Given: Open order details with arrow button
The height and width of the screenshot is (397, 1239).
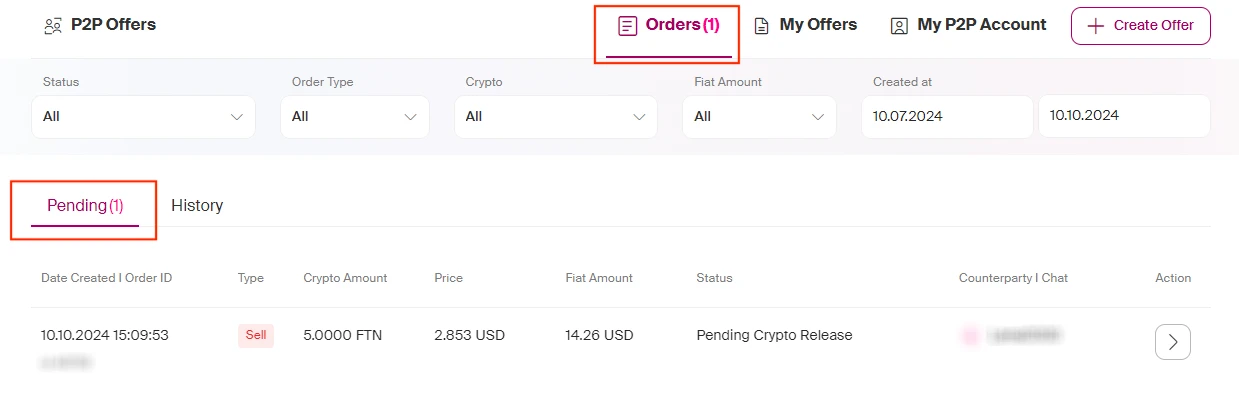Looking at the screenshot, I should click(1173, 342).
